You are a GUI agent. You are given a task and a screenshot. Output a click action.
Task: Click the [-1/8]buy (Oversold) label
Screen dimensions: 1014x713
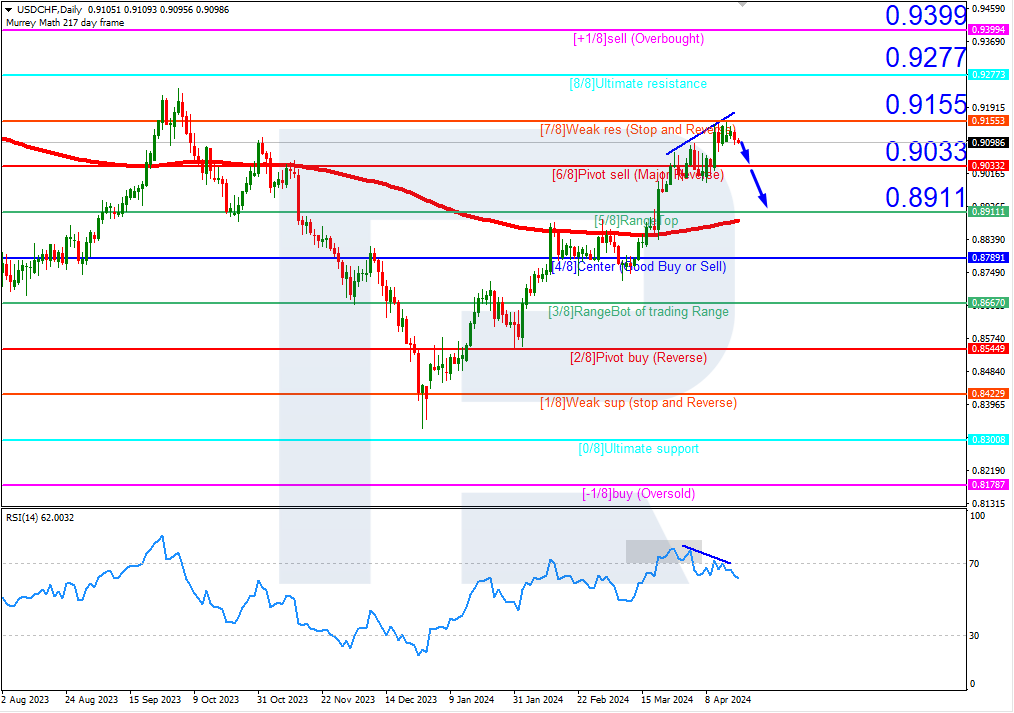(638, 494)
